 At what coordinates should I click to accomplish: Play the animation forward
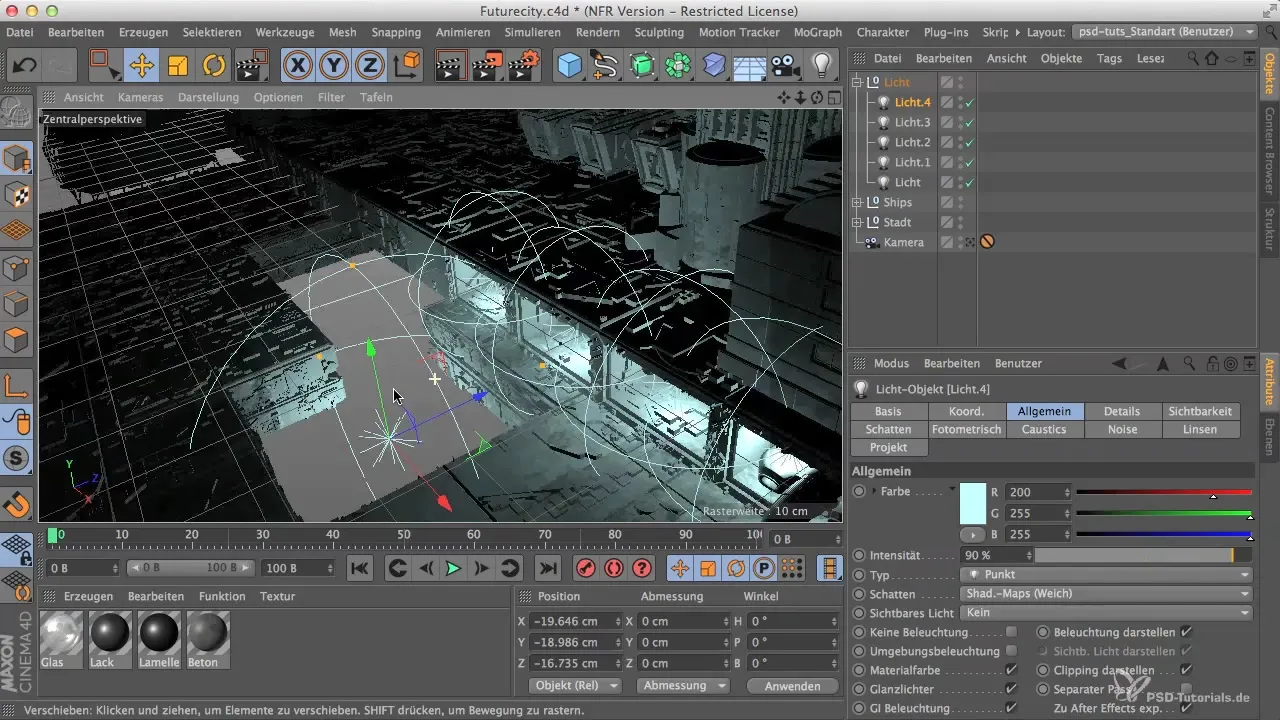point(453,568)
